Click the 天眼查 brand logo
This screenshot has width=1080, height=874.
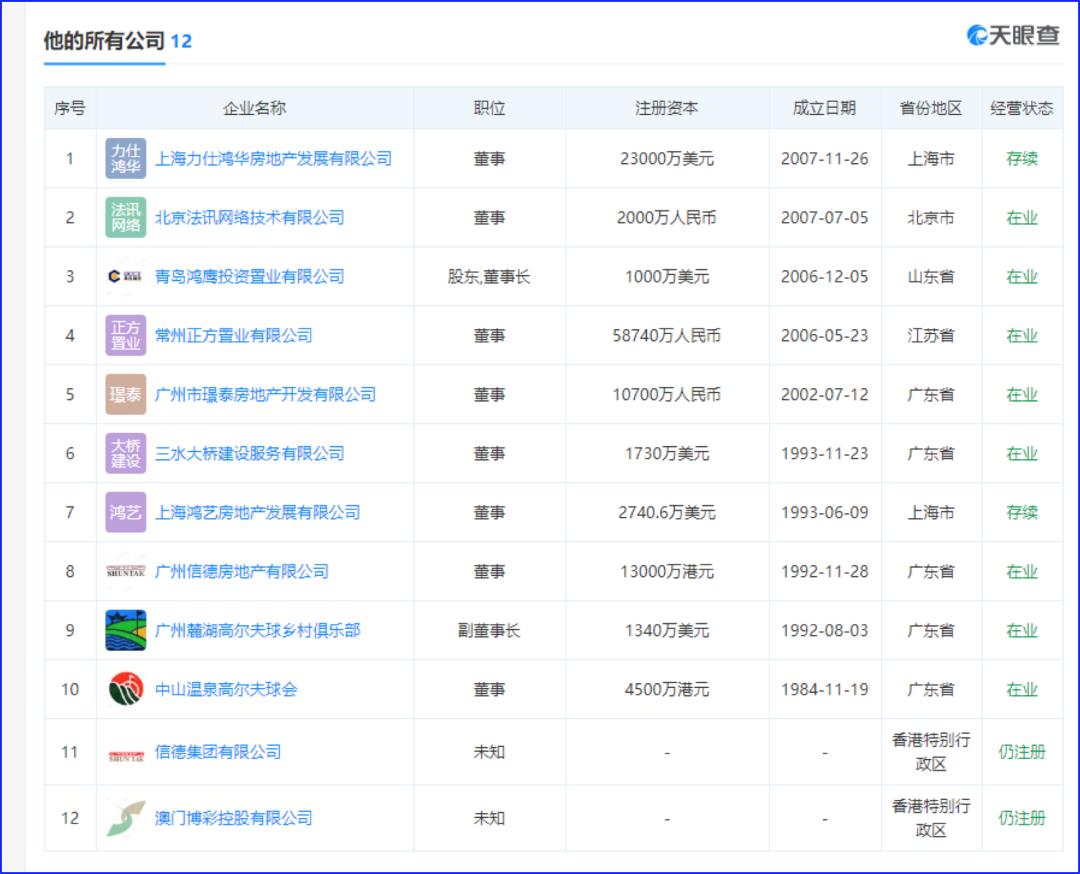point(1013,36)
